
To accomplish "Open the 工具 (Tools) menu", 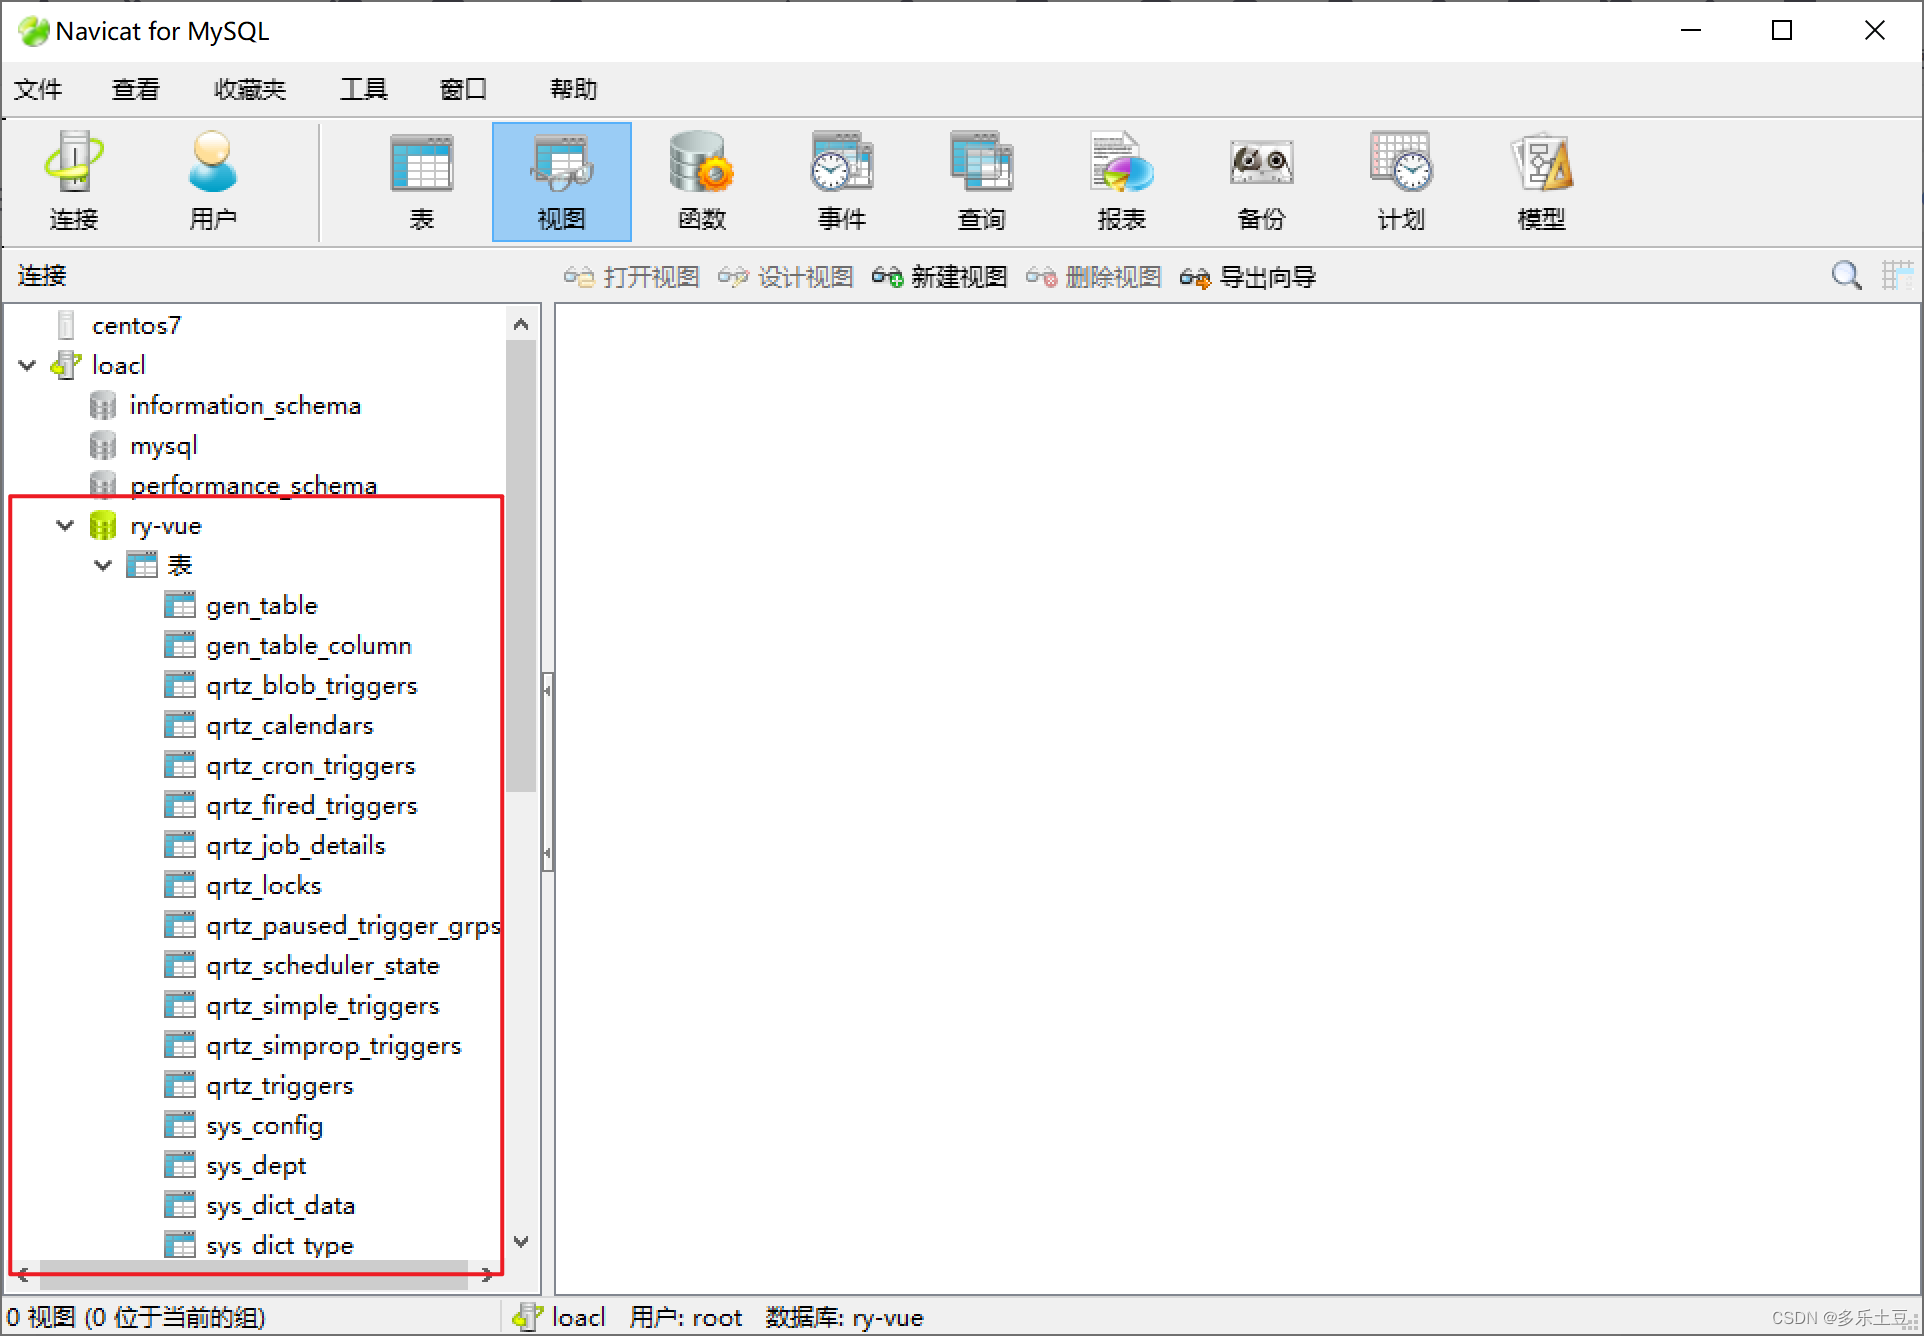I will tap(363, 90).
